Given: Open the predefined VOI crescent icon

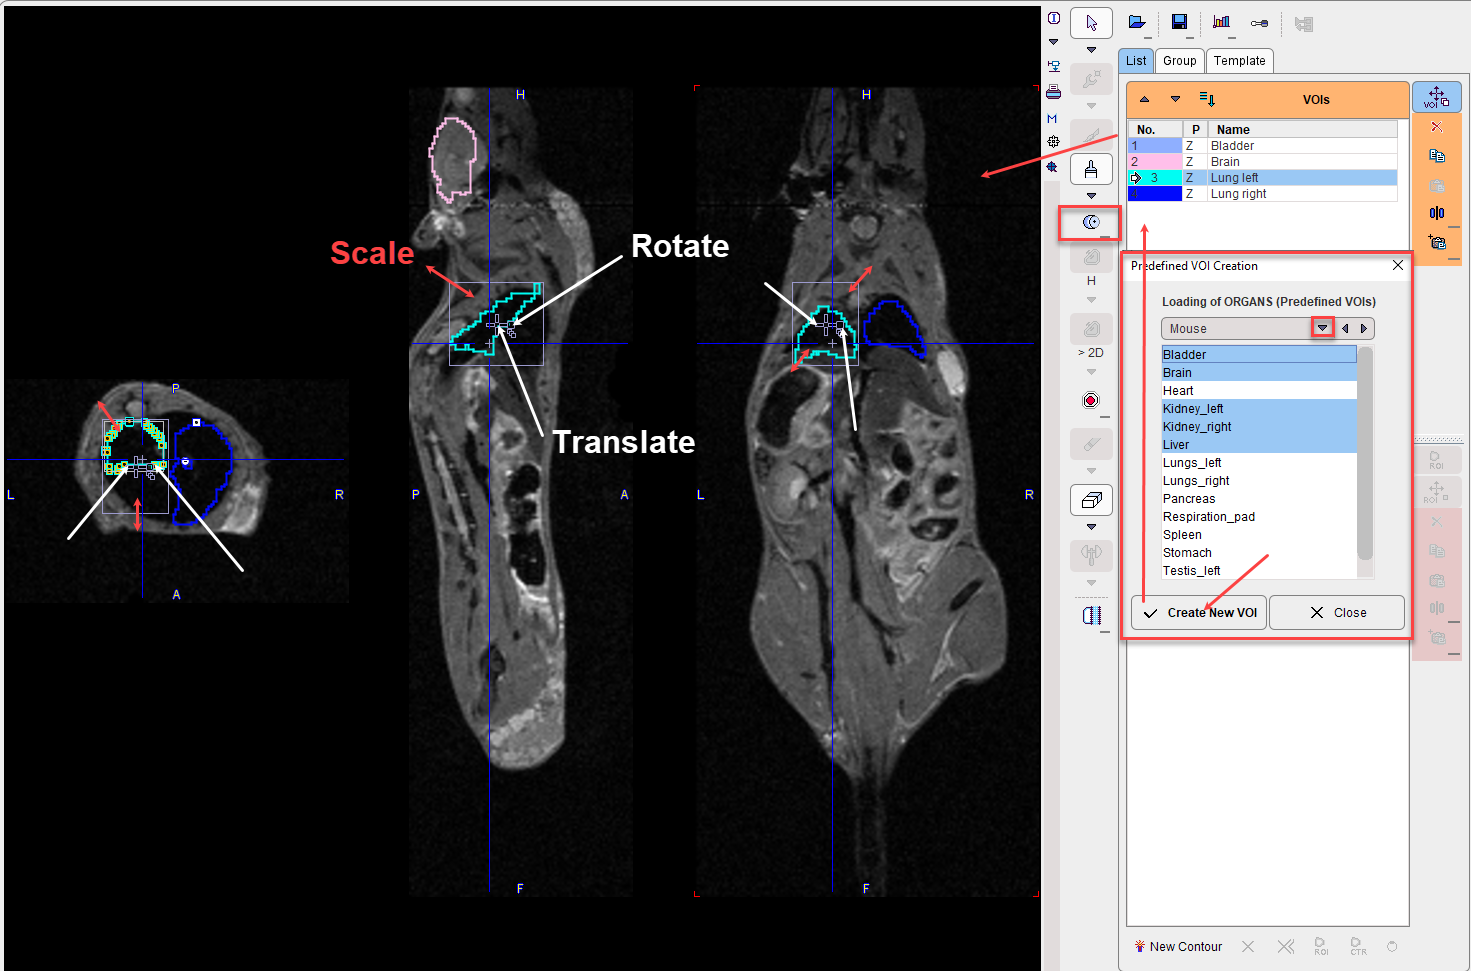Looking at the screenshot, I should (x=1091, y=222).
